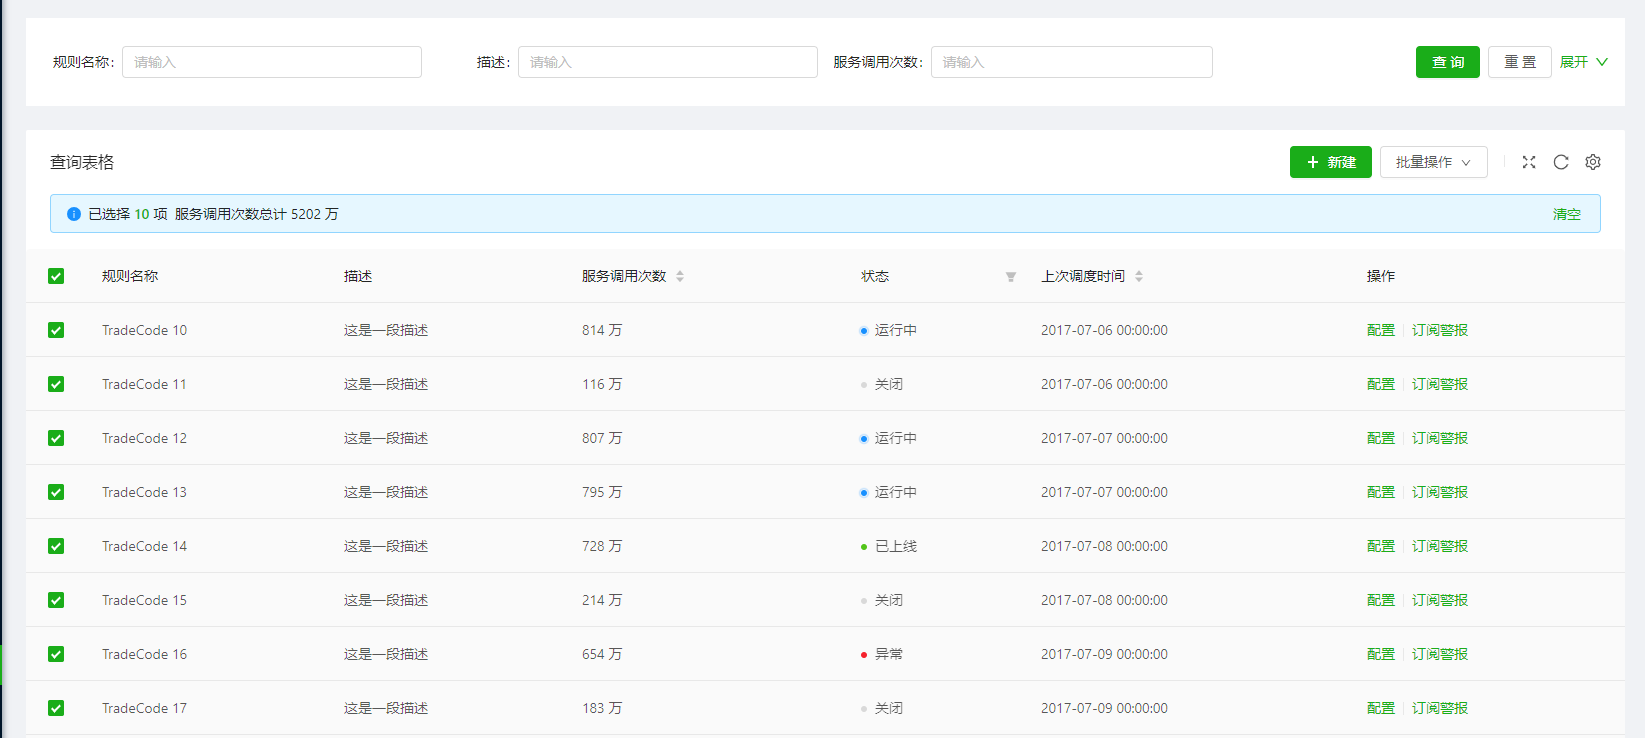Click the fullscreen expand icon
Image resolution: width=1645 pixels, height=738 pixels.
(x=1529, y=162)
